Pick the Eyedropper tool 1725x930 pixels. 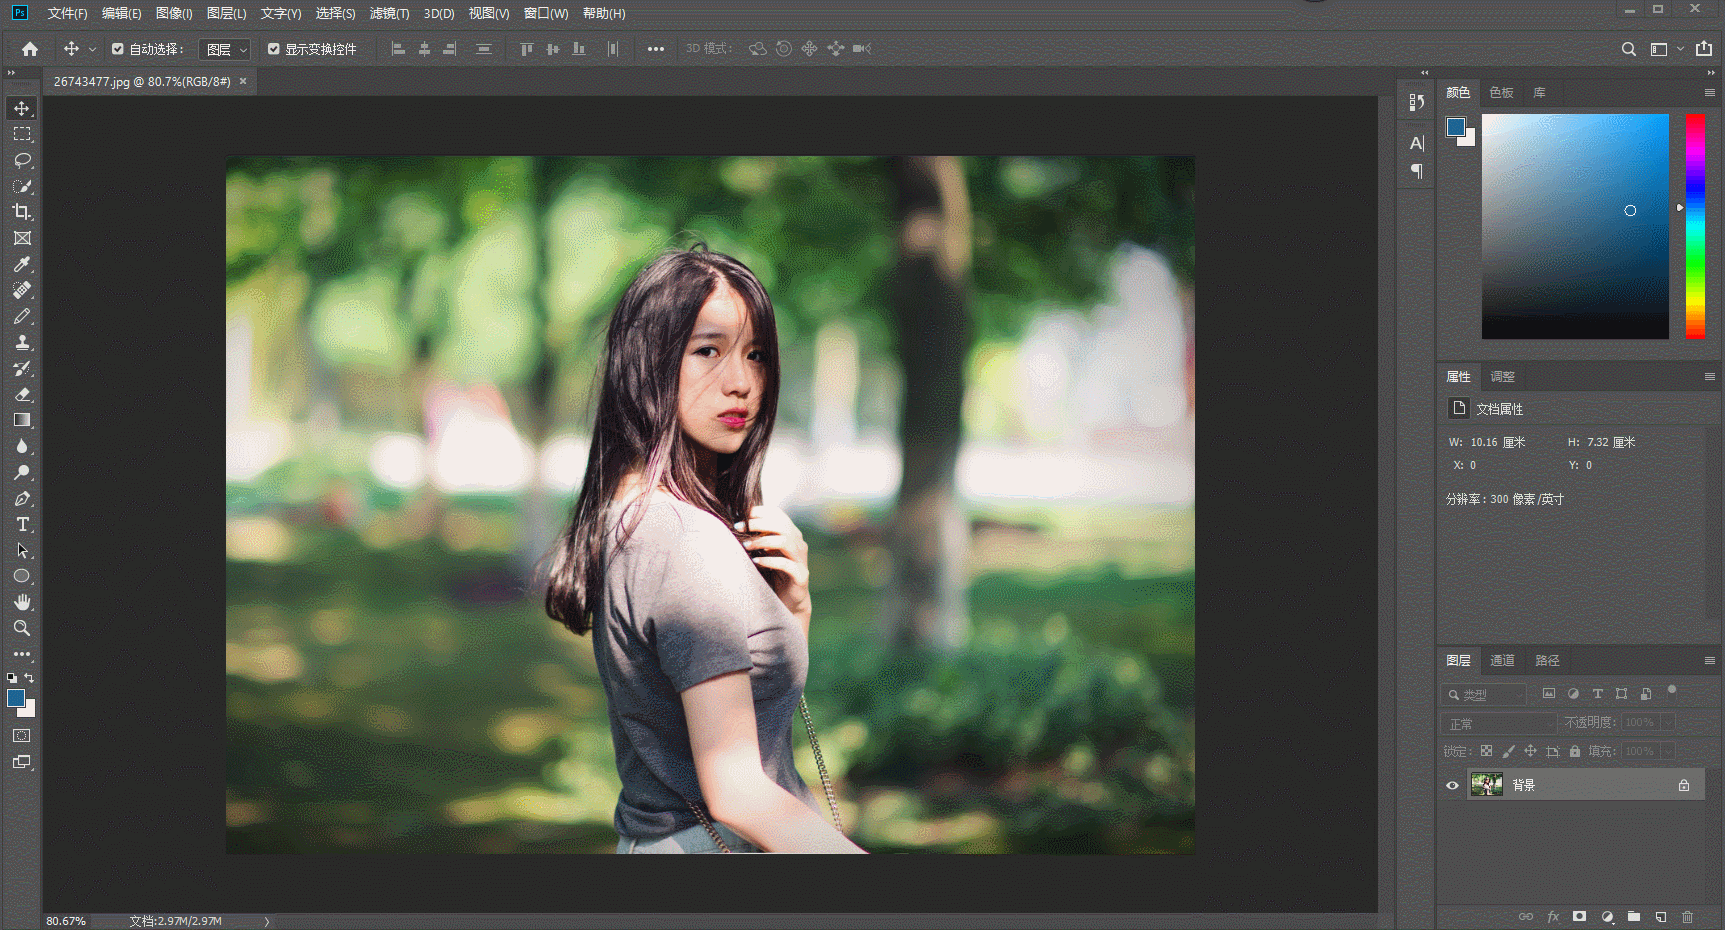pos(21,264)
